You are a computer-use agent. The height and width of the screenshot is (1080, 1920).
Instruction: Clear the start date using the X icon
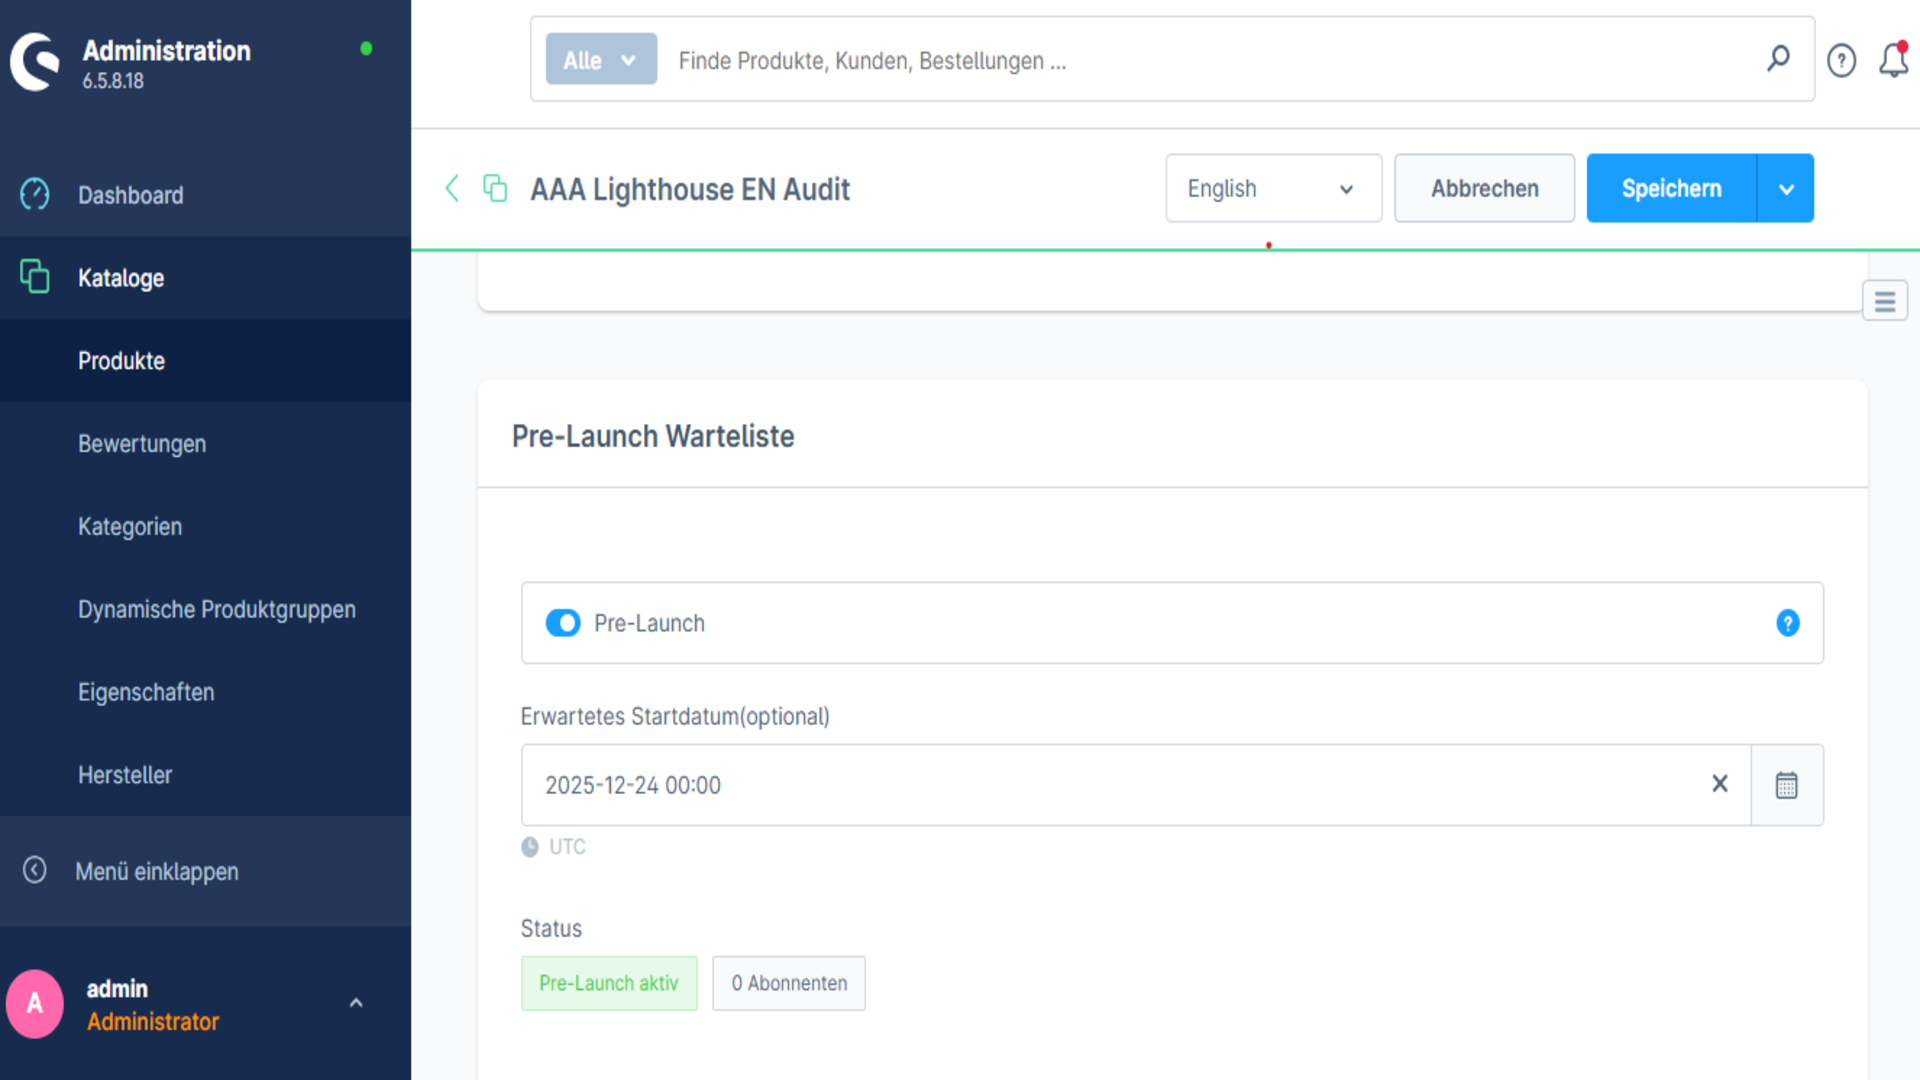coord(1719,784)
